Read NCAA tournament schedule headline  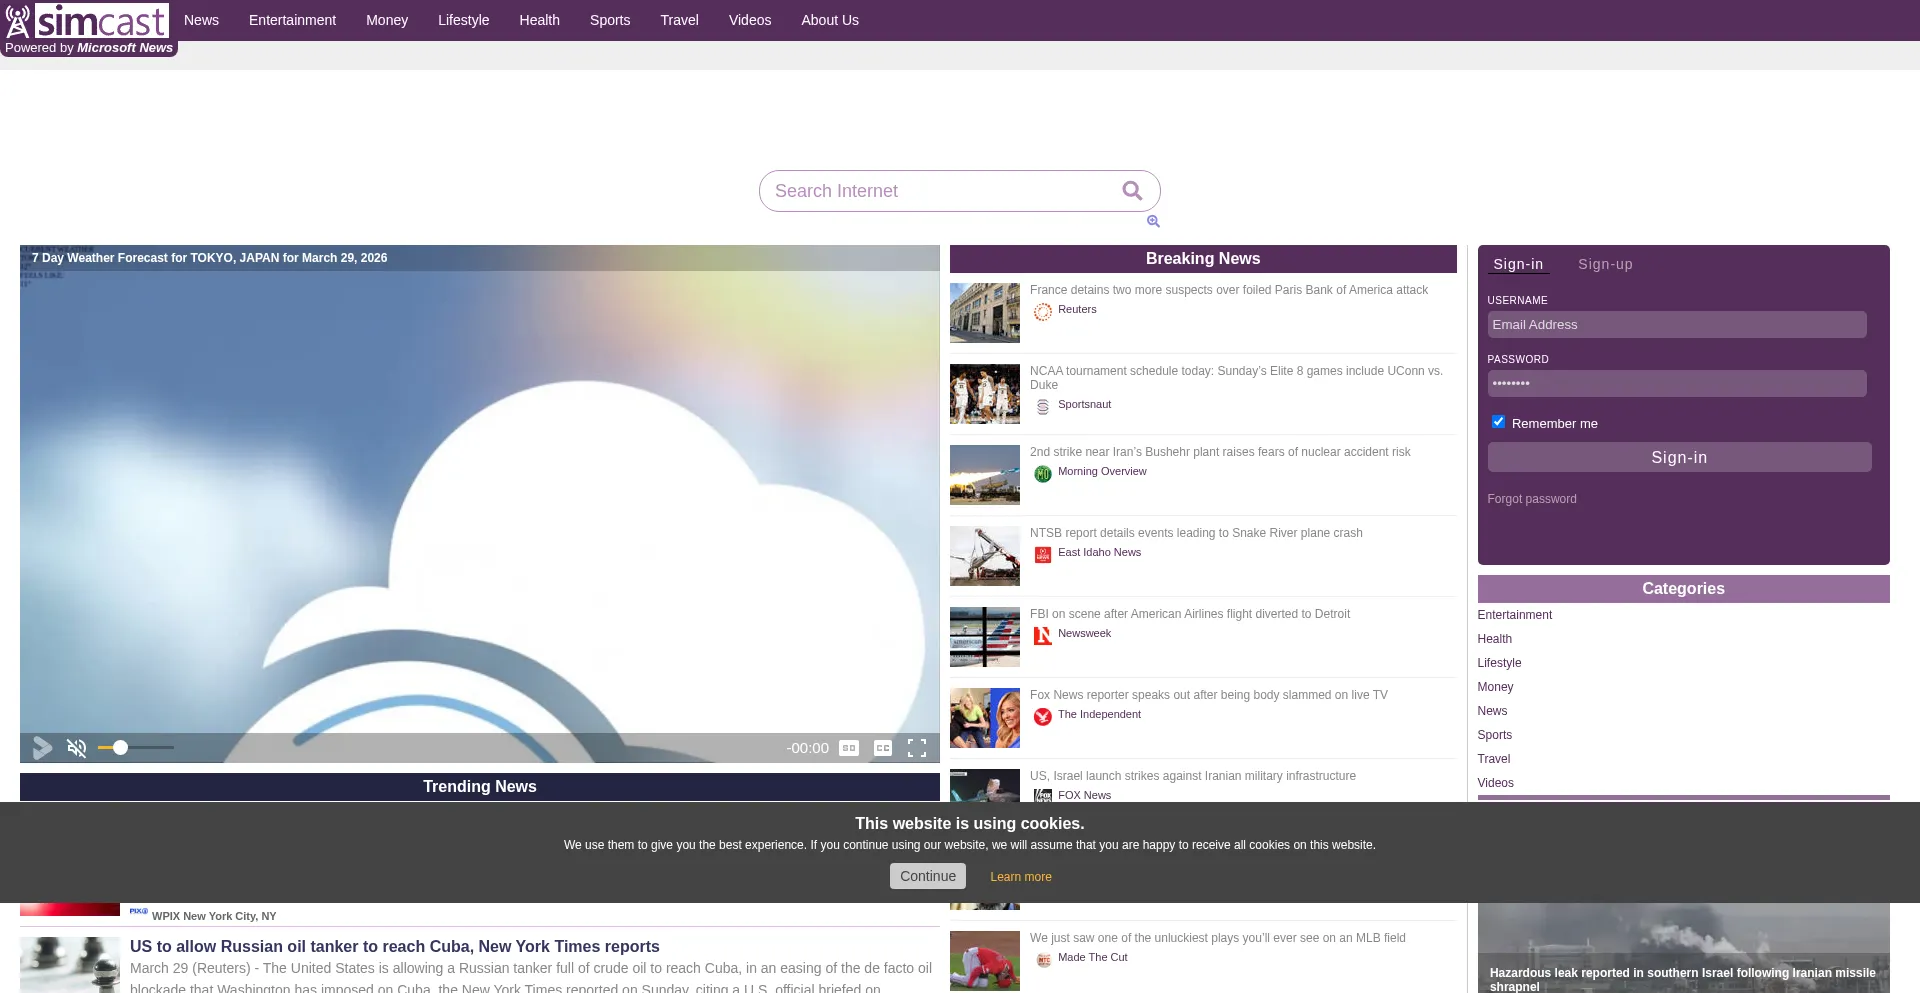point(1237,378)
